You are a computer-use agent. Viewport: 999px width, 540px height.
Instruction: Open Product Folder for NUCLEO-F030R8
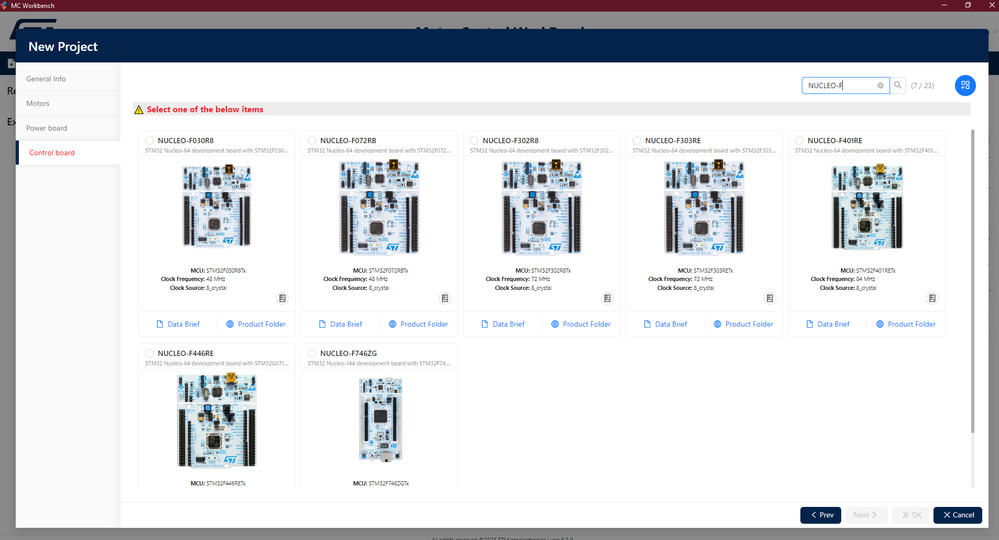click(x=256, y=324)
